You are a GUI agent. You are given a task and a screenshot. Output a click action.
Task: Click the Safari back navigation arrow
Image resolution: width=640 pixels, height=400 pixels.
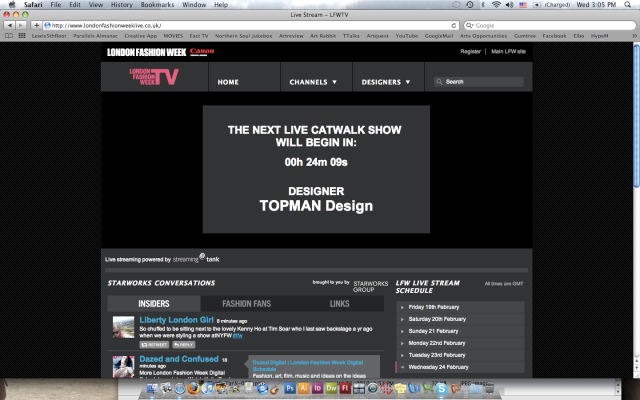tap(9, 25)
